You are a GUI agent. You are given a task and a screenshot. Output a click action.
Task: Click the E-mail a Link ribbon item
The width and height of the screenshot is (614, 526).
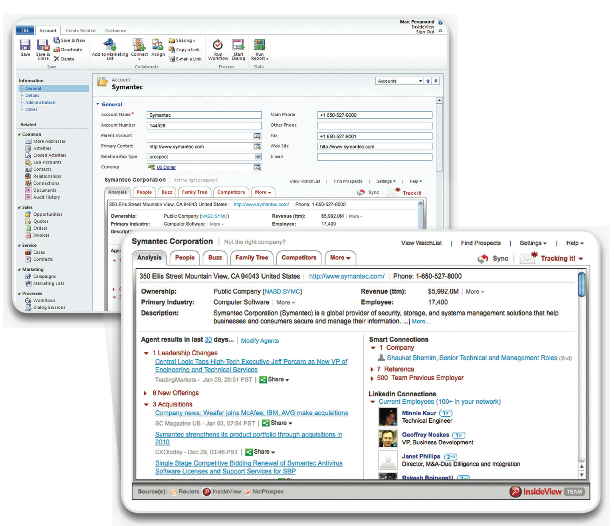[x=186, y=59]
